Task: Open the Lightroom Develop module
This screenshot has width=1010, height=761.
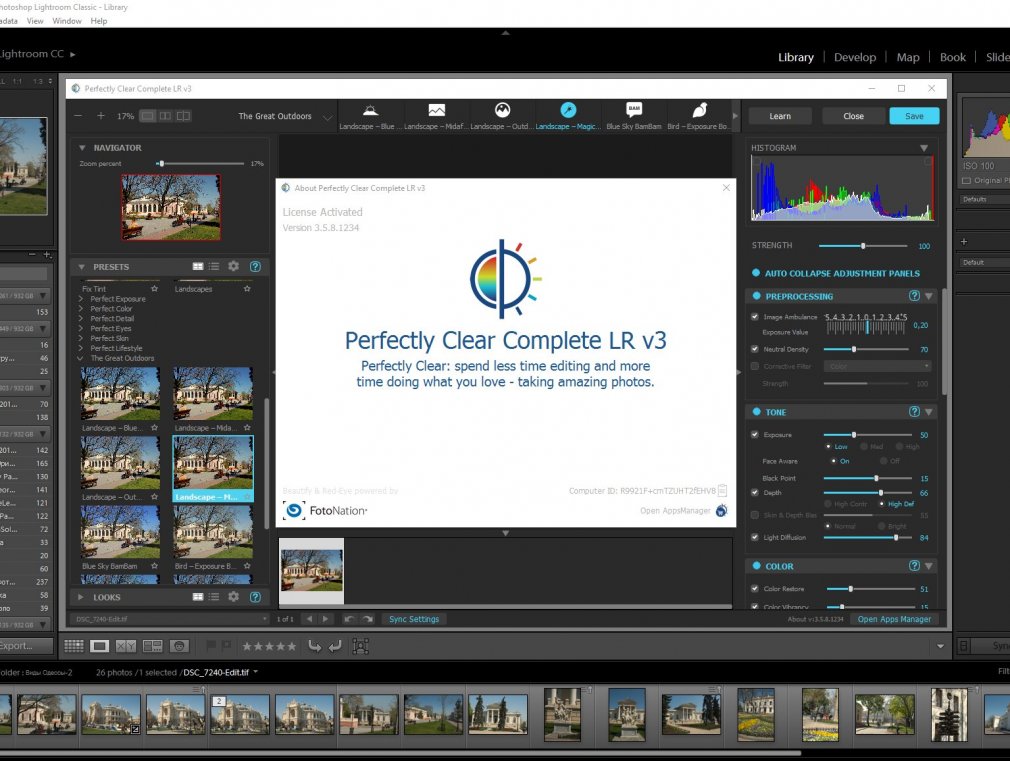Action: pos(855,57)
